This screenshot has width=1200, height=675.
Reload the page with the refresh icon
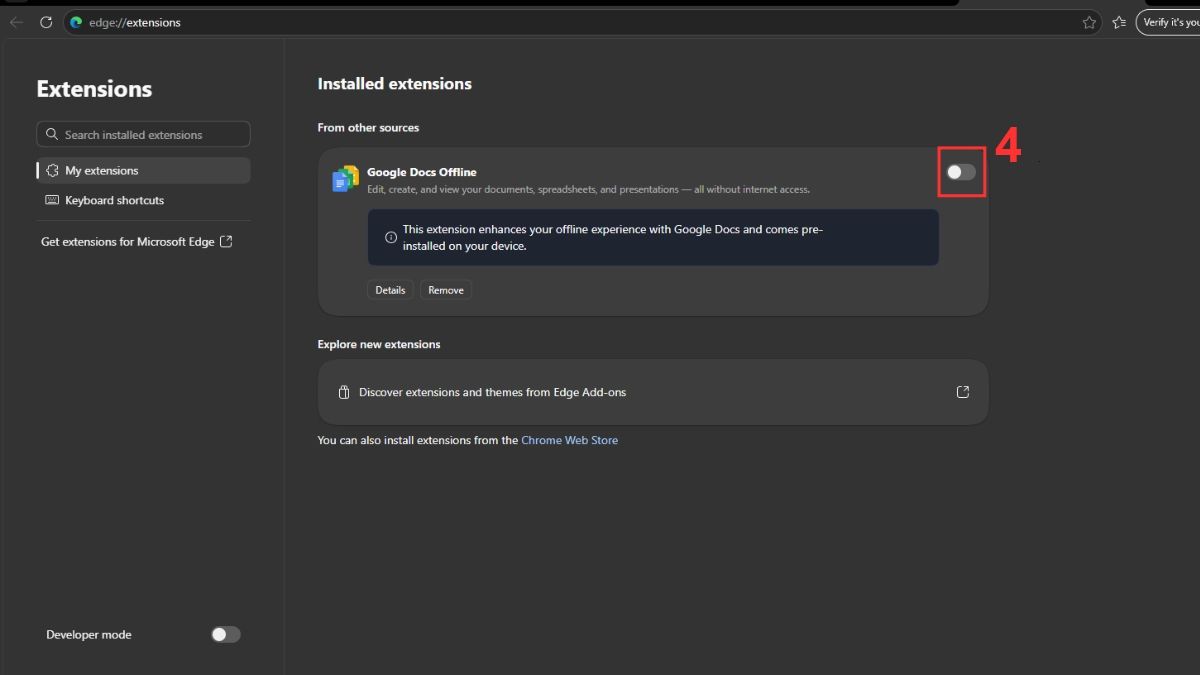[46, 22]
